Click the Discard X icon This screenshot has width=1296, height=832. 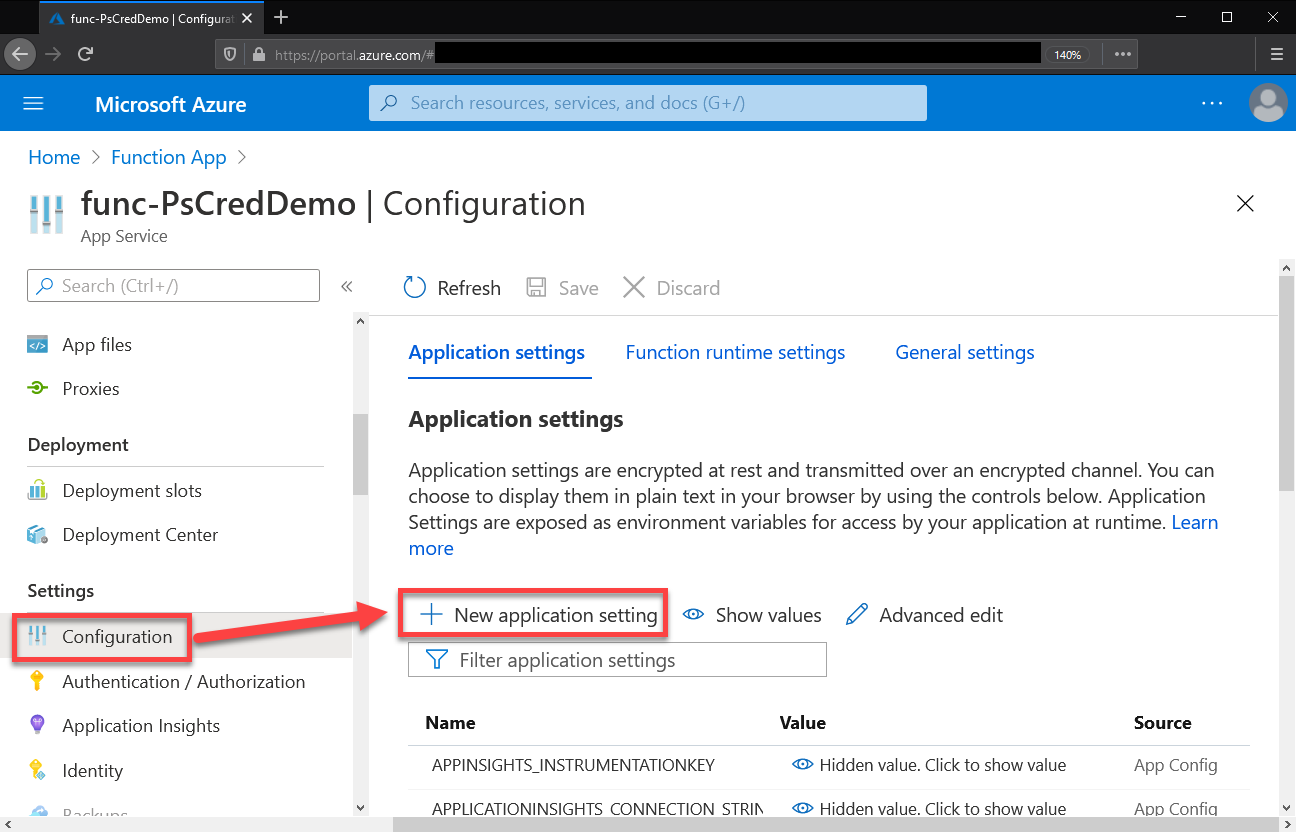(634, 288)
